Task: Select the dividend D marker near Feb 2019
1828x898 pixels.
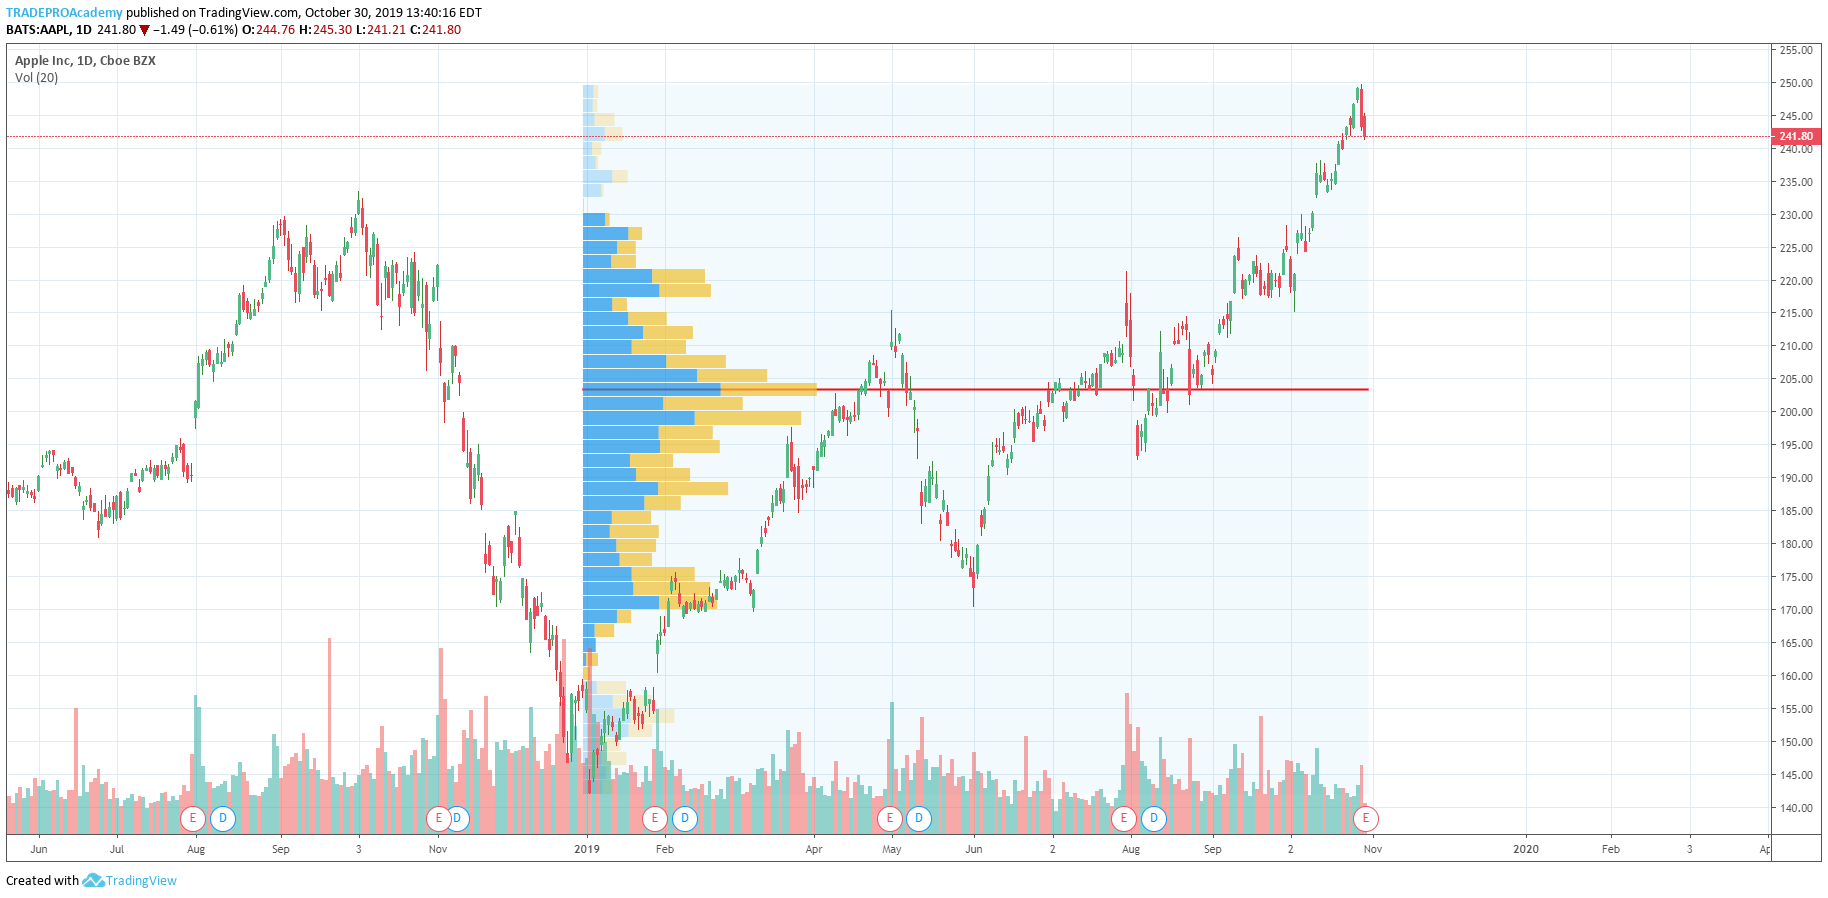Action: point(685,819)
